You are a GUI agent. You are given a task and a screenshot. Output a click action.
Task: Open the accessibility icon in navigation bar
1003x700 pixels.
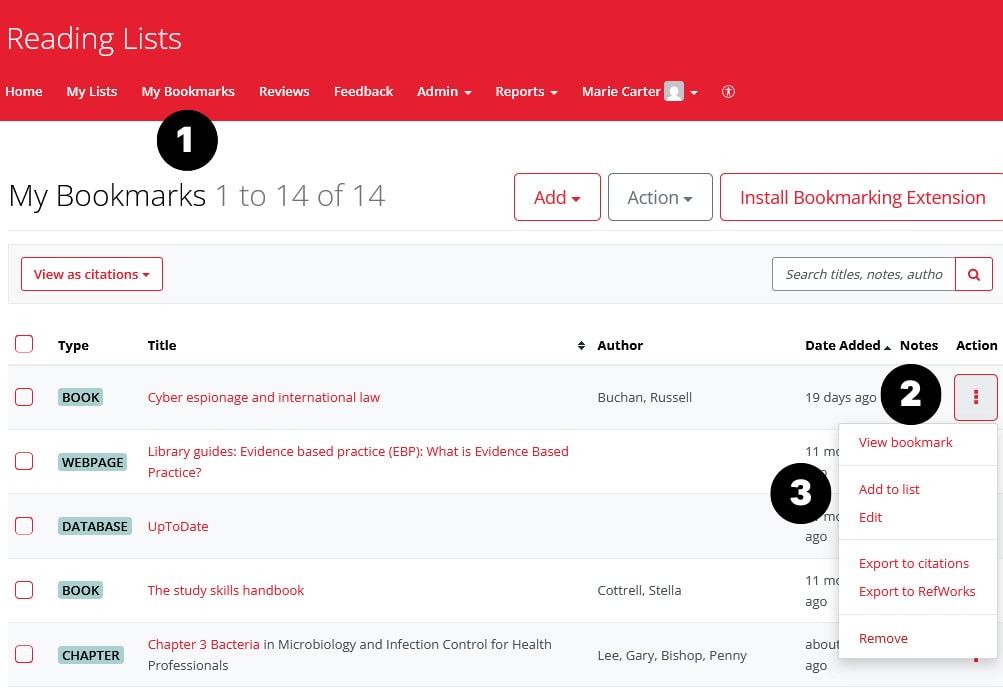click(x=728, y=92)
